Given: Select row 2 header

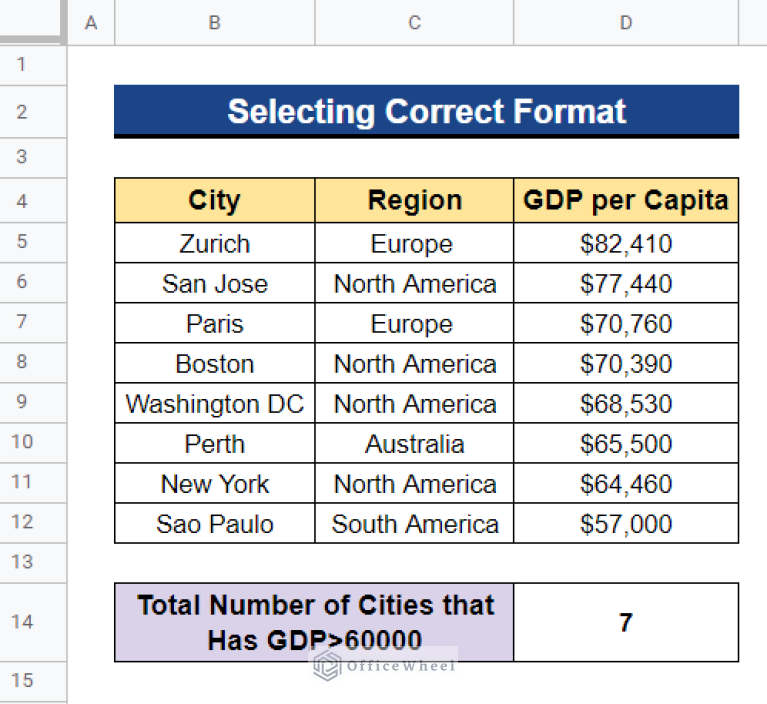Looking at the screenshot, I should pos(33,112).
